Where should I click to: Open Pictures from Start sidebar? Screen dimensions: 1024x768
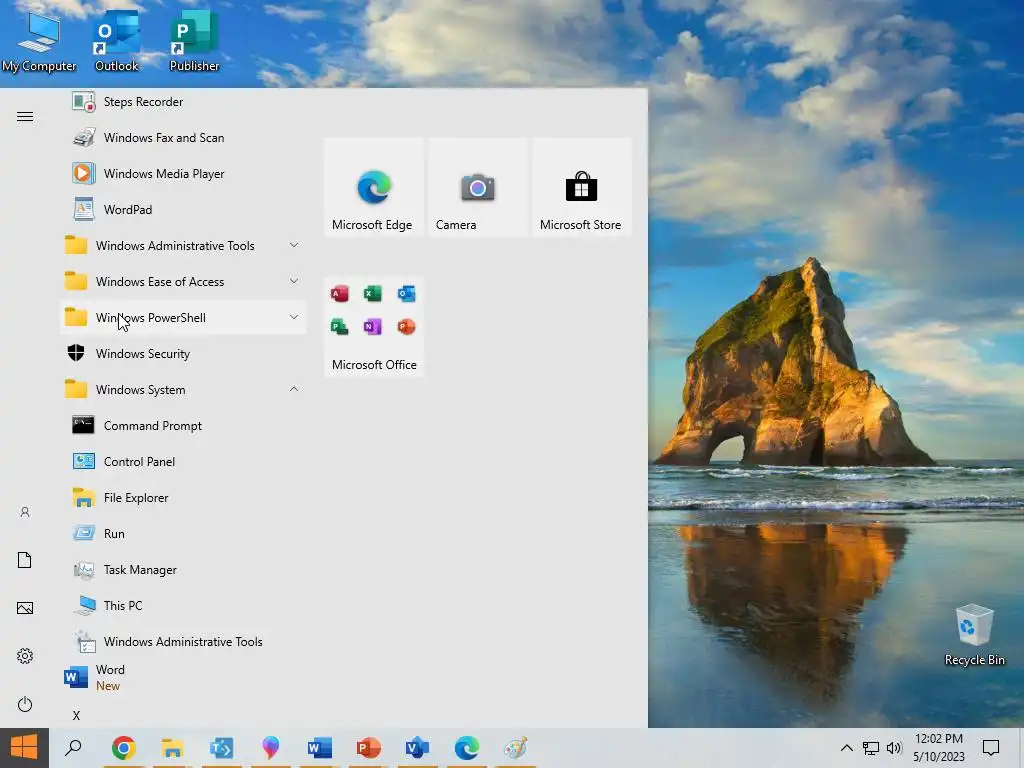coord(25,608)
